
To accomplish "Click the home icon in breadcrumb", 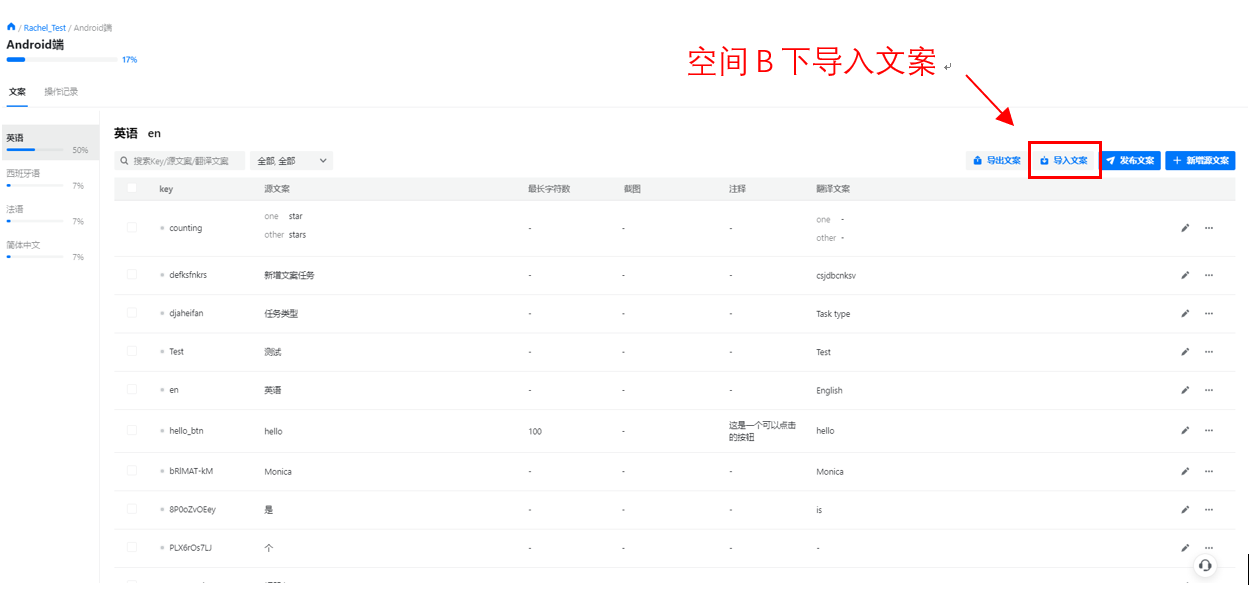I will [x=11, y=27].
